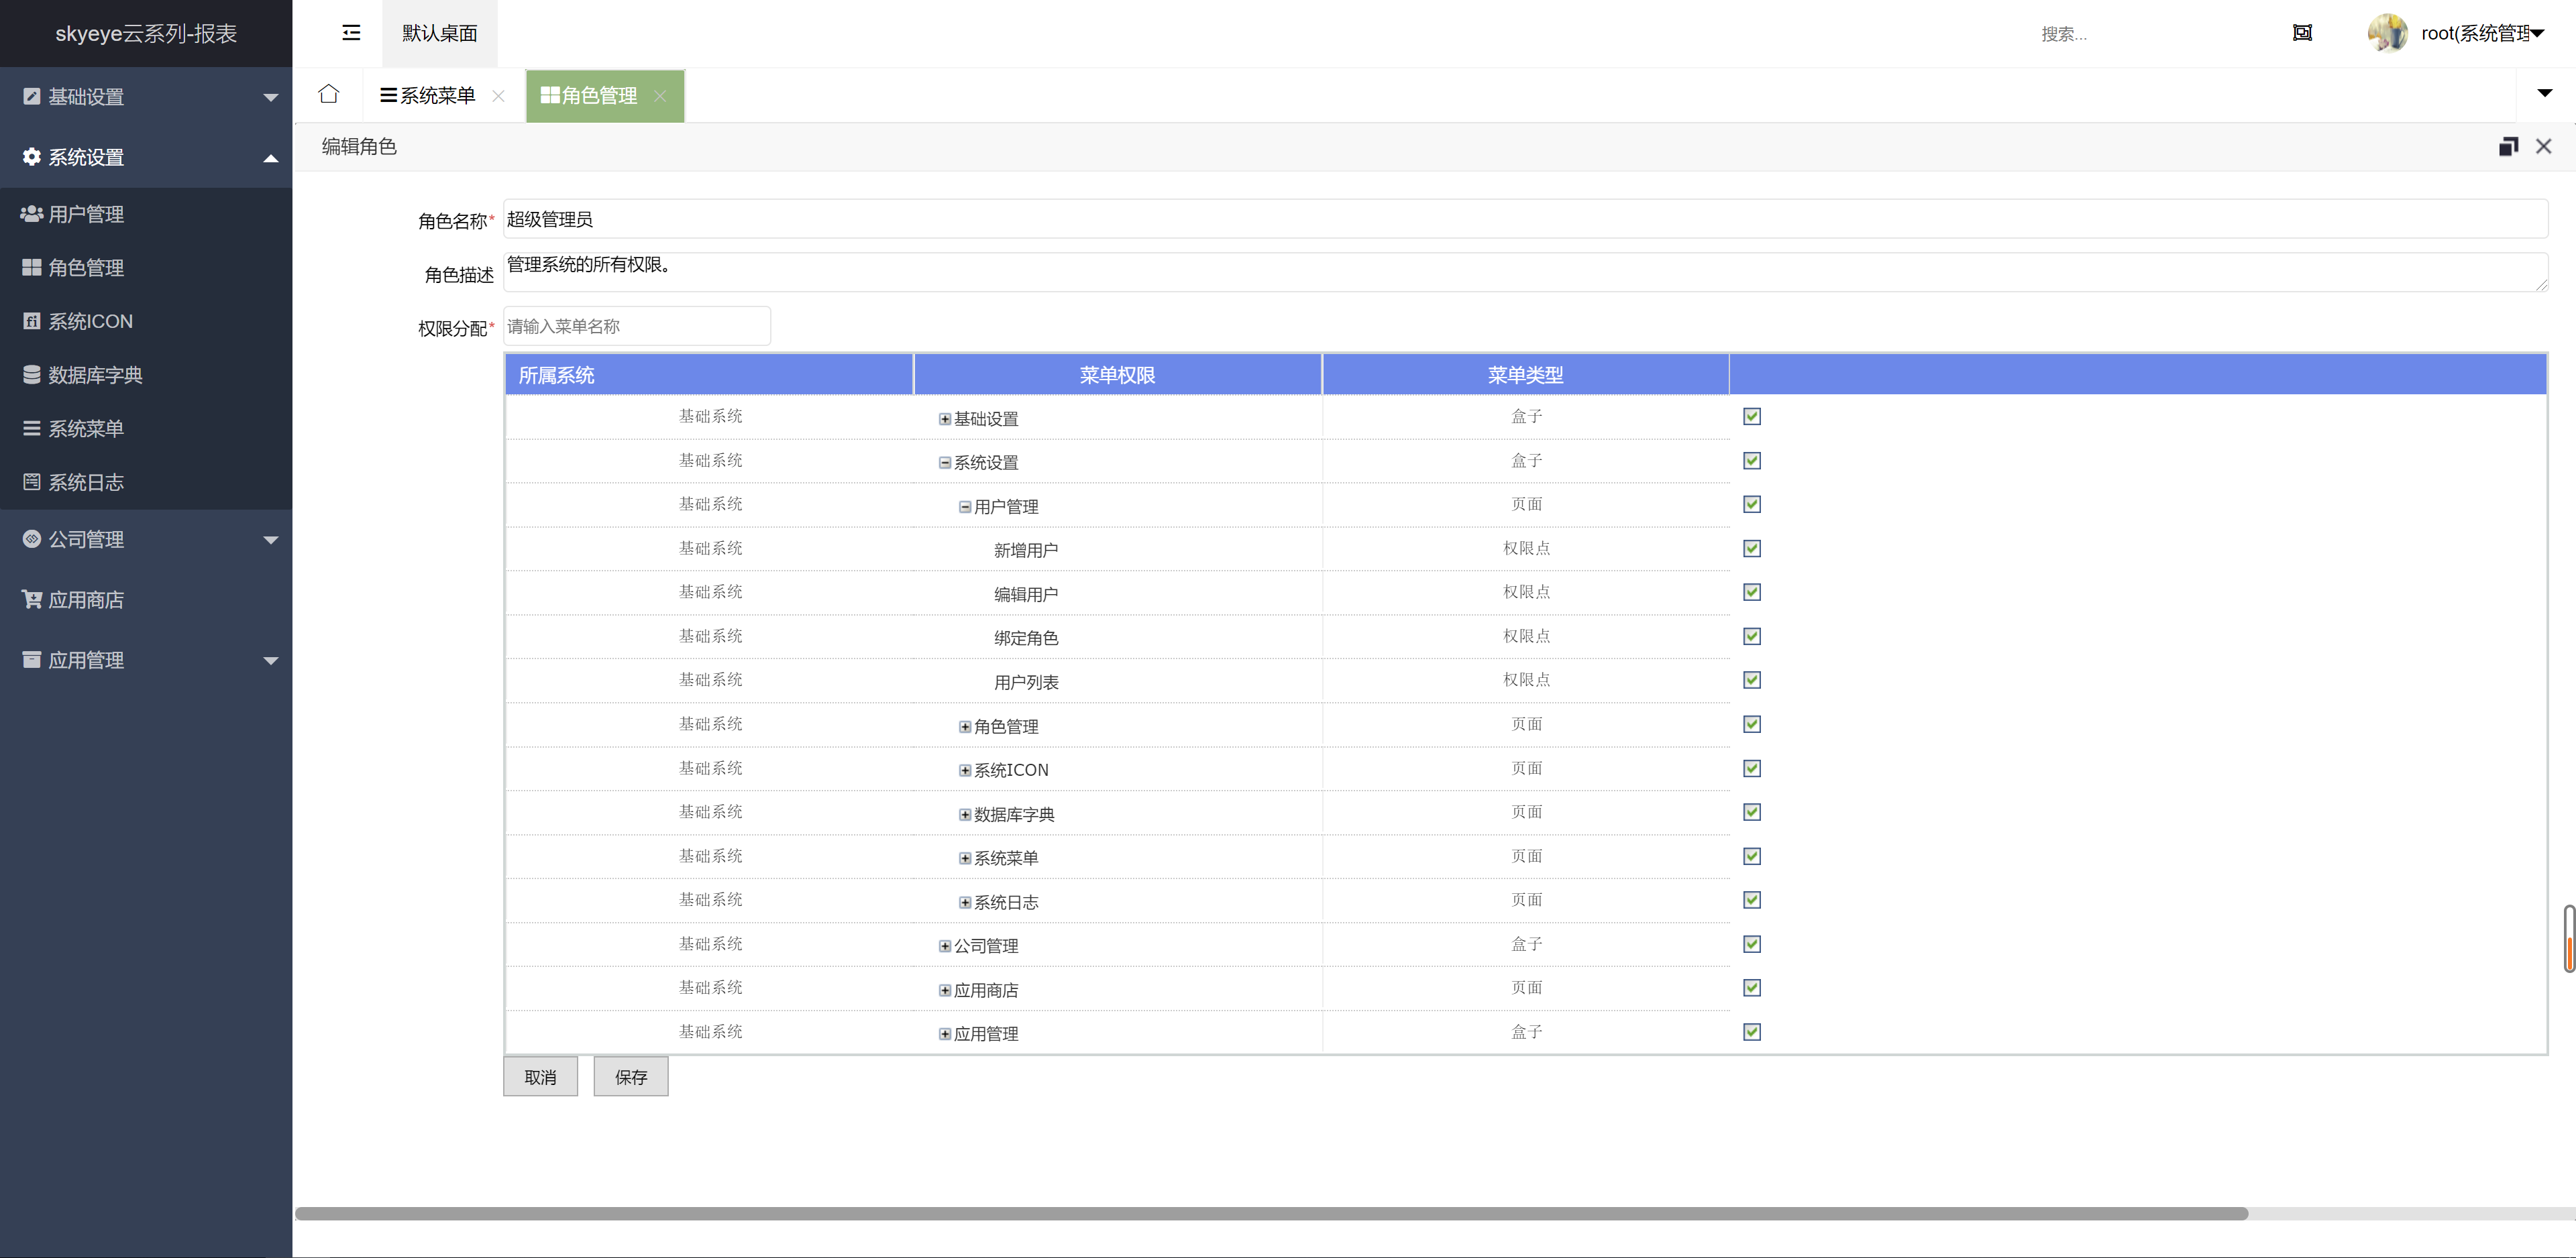Click the fullscreen icon in header
Screen dimensions: 2576x1258
[2301, 33]
